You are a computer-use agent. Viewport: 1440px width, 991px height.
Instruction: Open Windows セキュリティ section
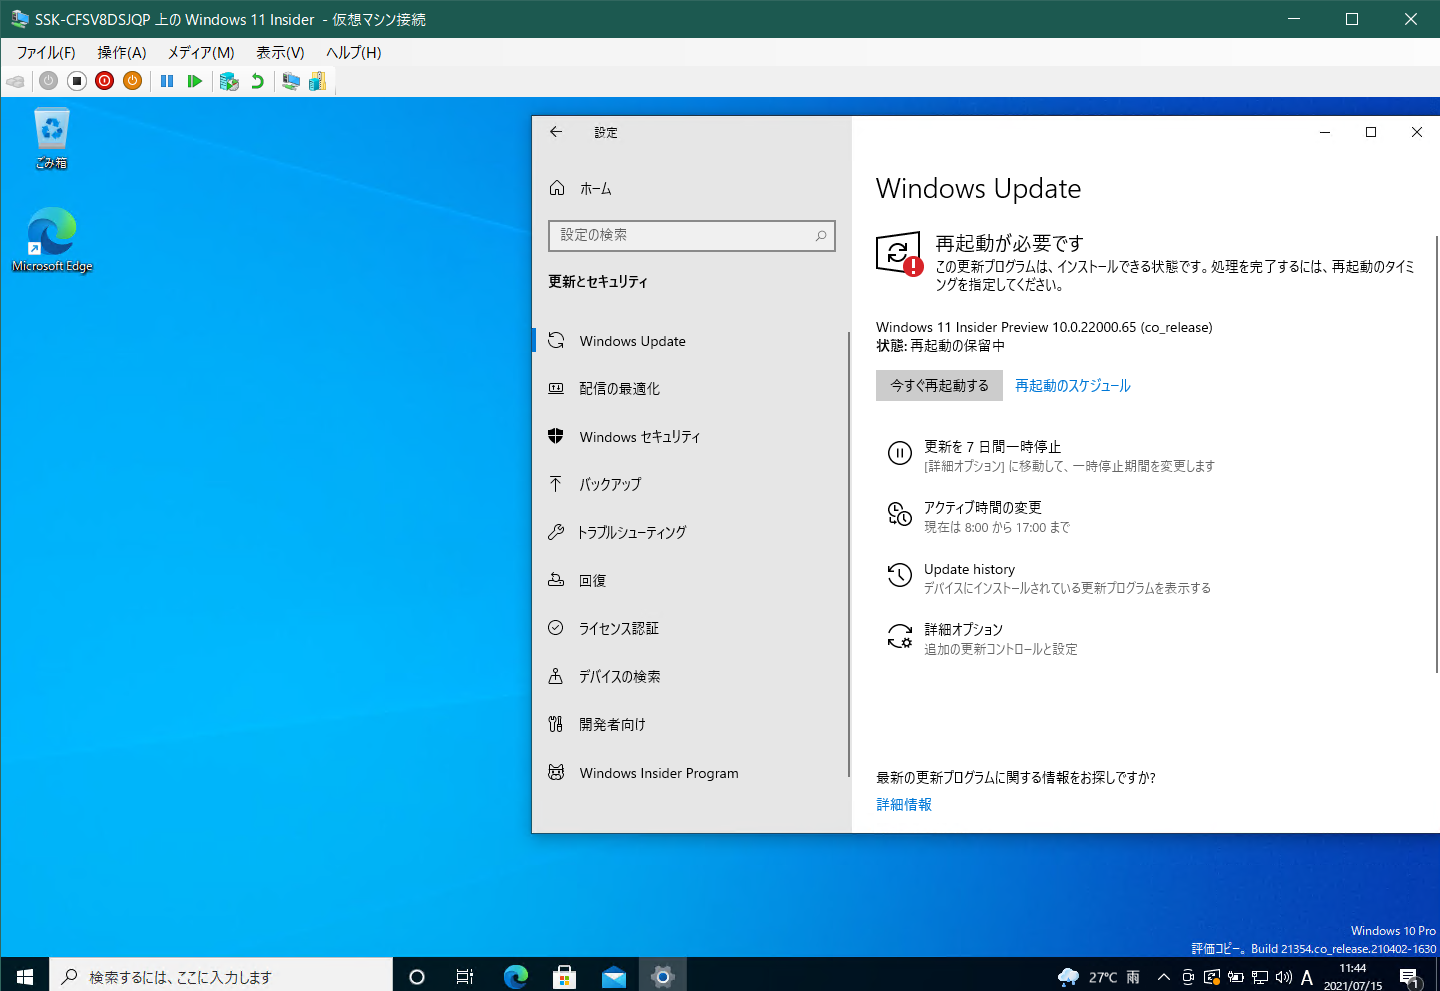click(x=690, y=437)
